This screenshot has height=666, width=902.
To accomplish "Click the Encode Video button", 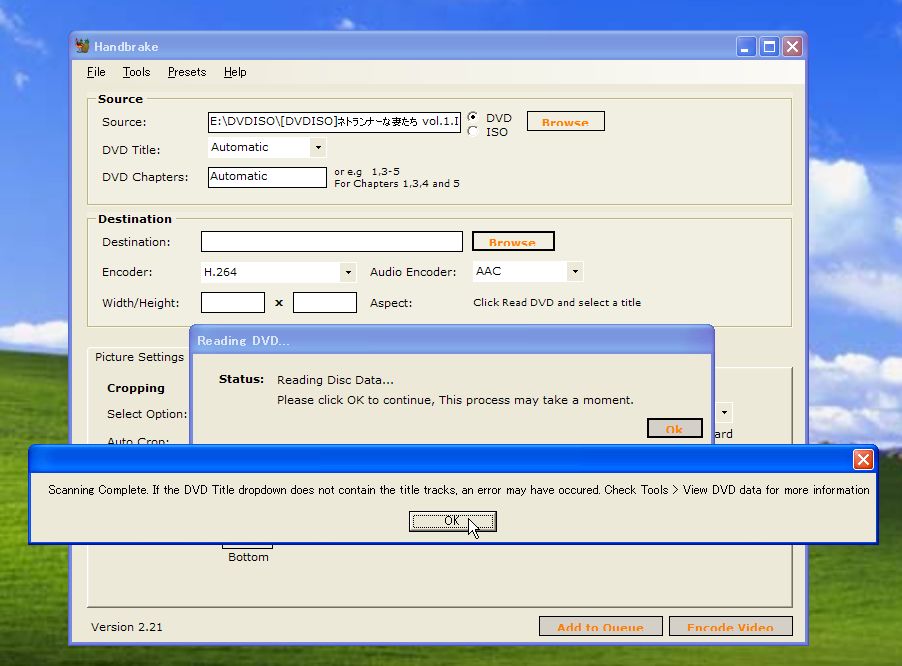I will (731, 626).
